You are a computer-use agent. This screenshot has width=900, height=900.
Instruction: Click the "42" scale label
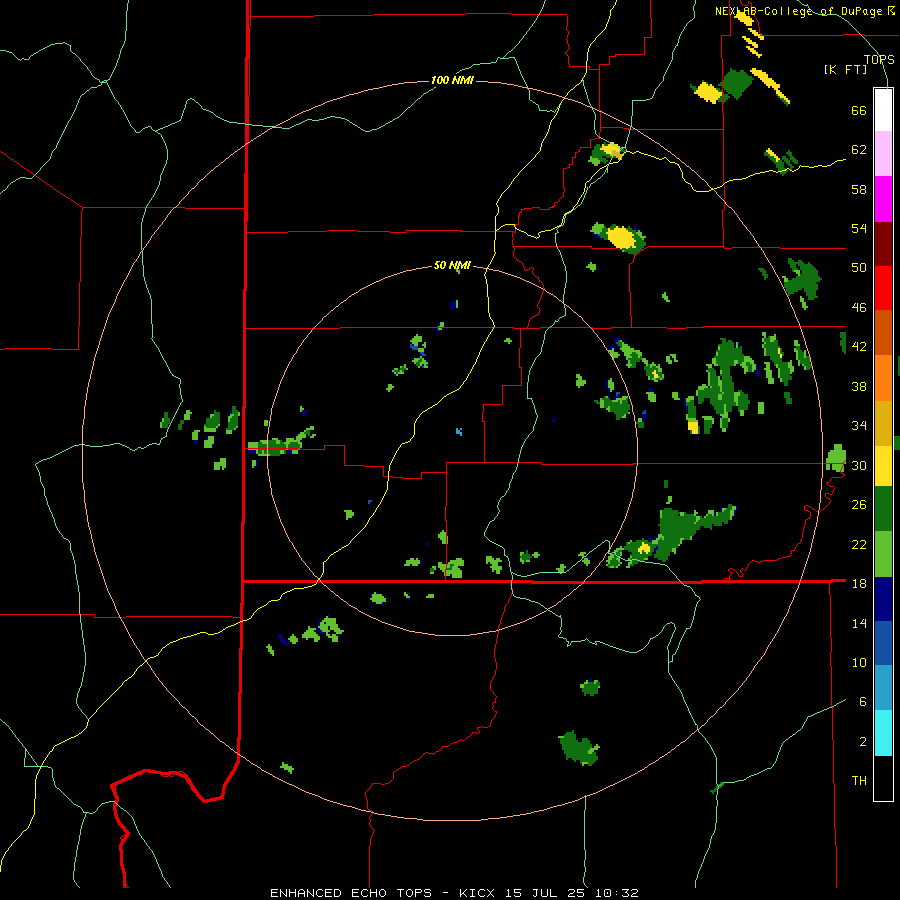point(859,347)
